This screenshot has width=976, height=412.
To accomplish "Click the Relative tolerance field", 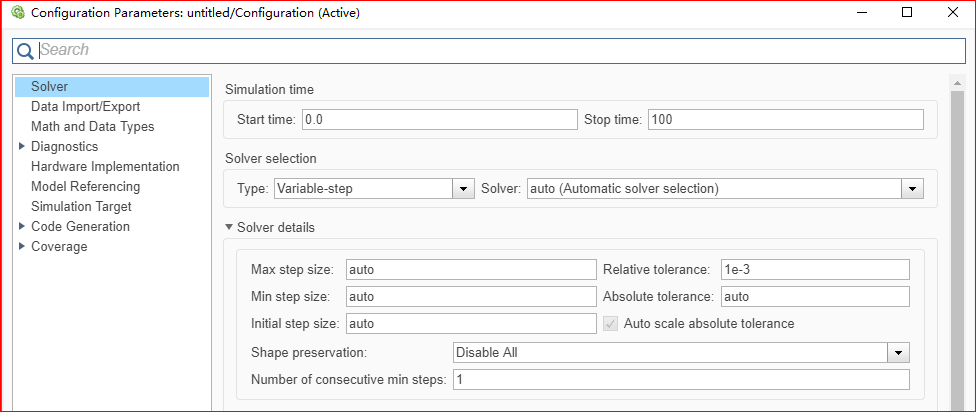I will point(813,269).
